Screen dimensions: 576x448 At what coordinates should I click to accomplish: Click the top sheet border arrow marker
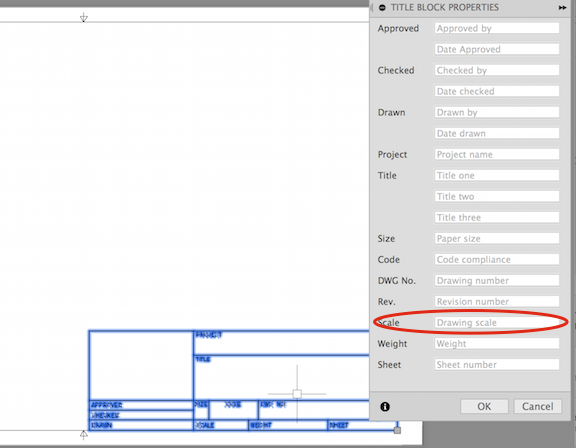(84, 17)
